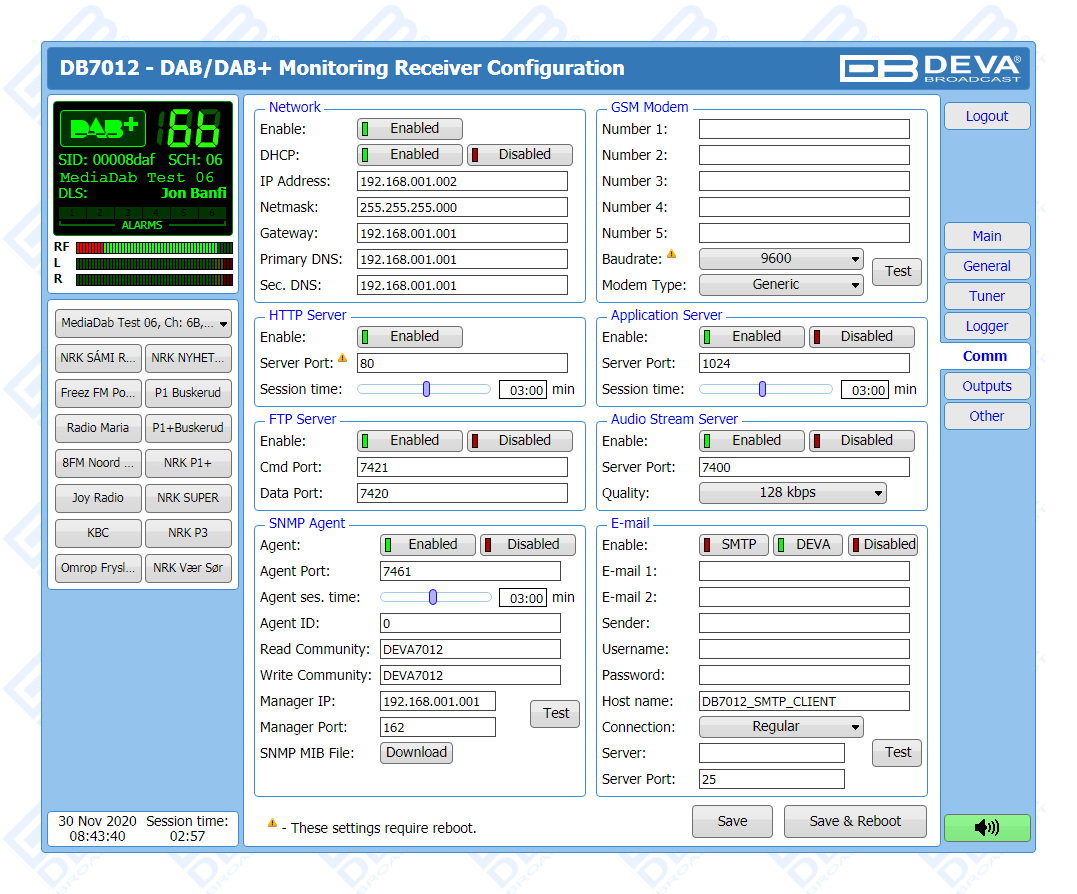
Task: Open the Outputs tab
Action: coord(986,386)
